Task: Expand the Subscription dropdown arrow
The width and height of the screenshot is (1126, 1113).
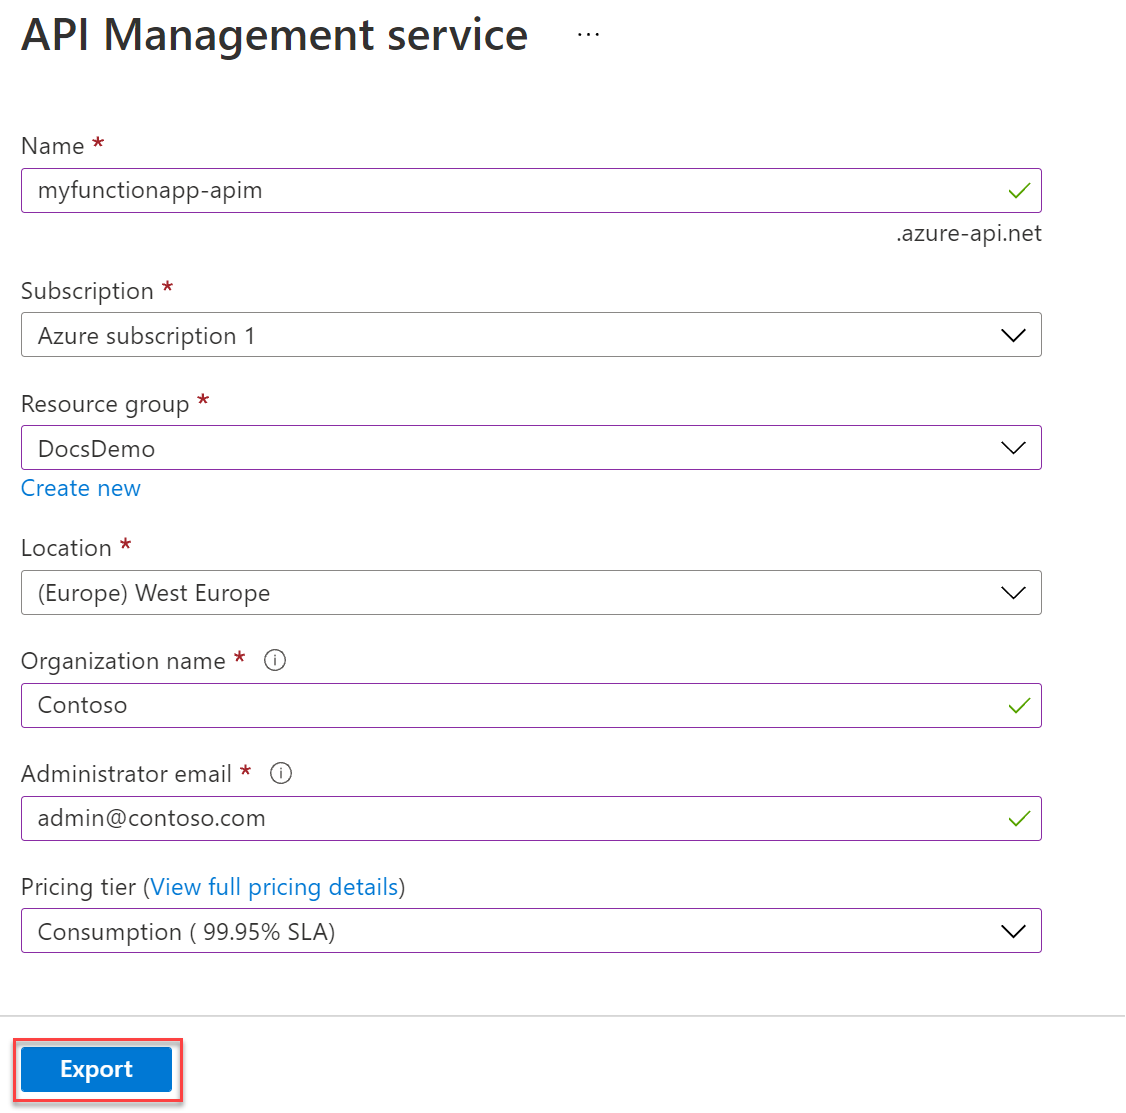Action: pyautogui.click(x=1013, y=335)
